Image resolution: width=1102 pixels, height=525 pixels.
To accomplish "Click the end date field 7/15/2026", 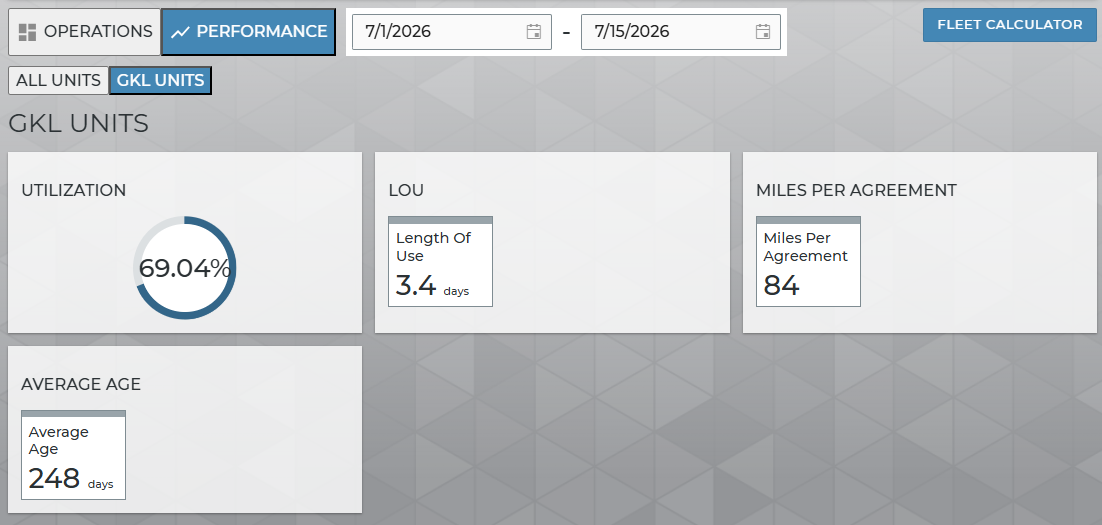I will (680, 32).
